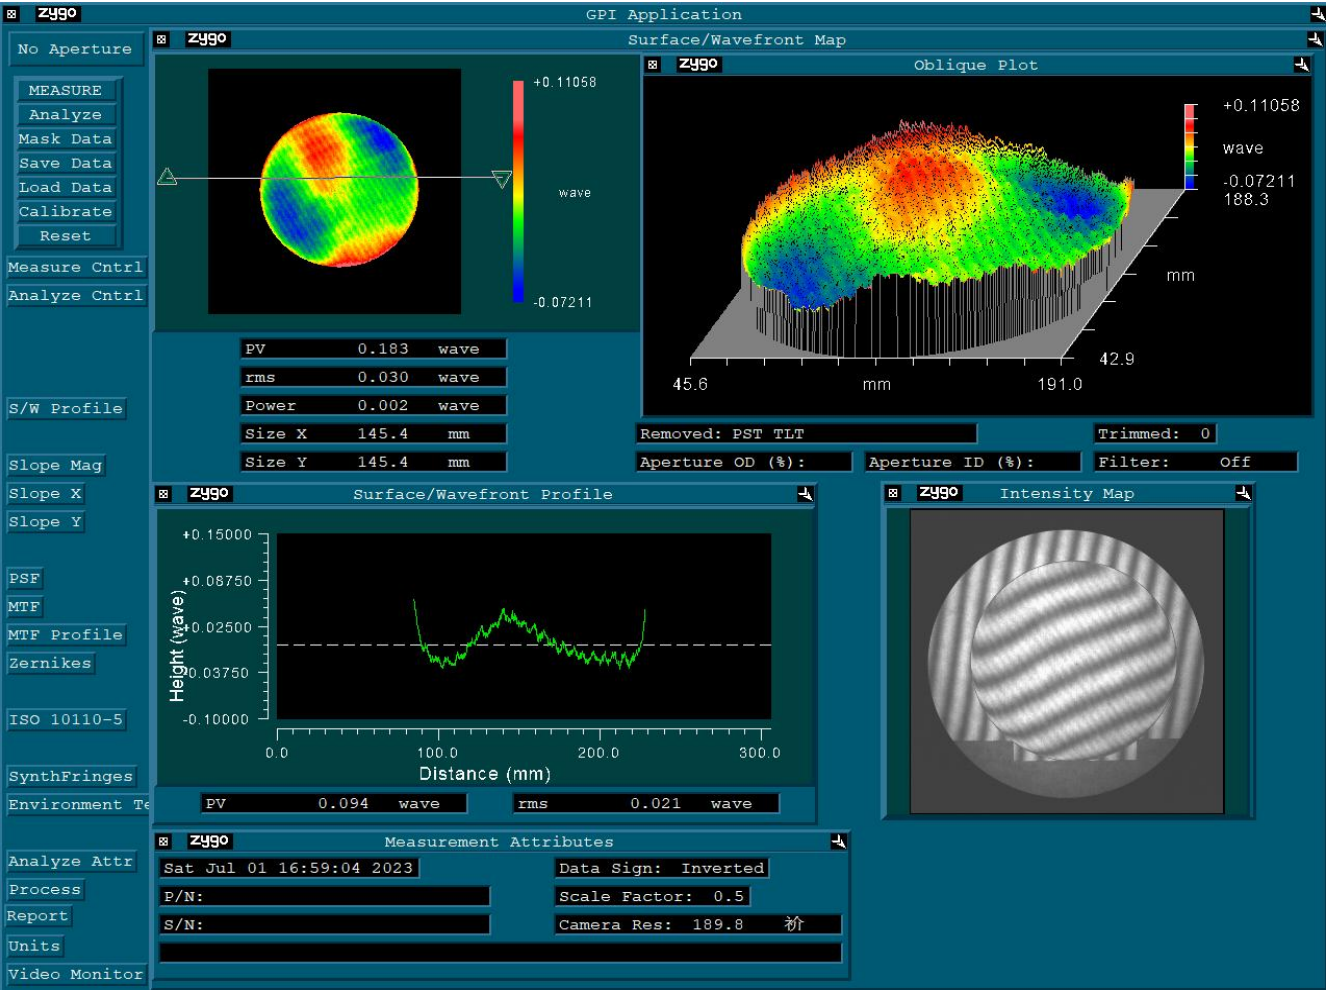Click right triangle slice marker on map
Image resolution: width=1326 pixels, height=993 pixels.
(x=502, y=179)
